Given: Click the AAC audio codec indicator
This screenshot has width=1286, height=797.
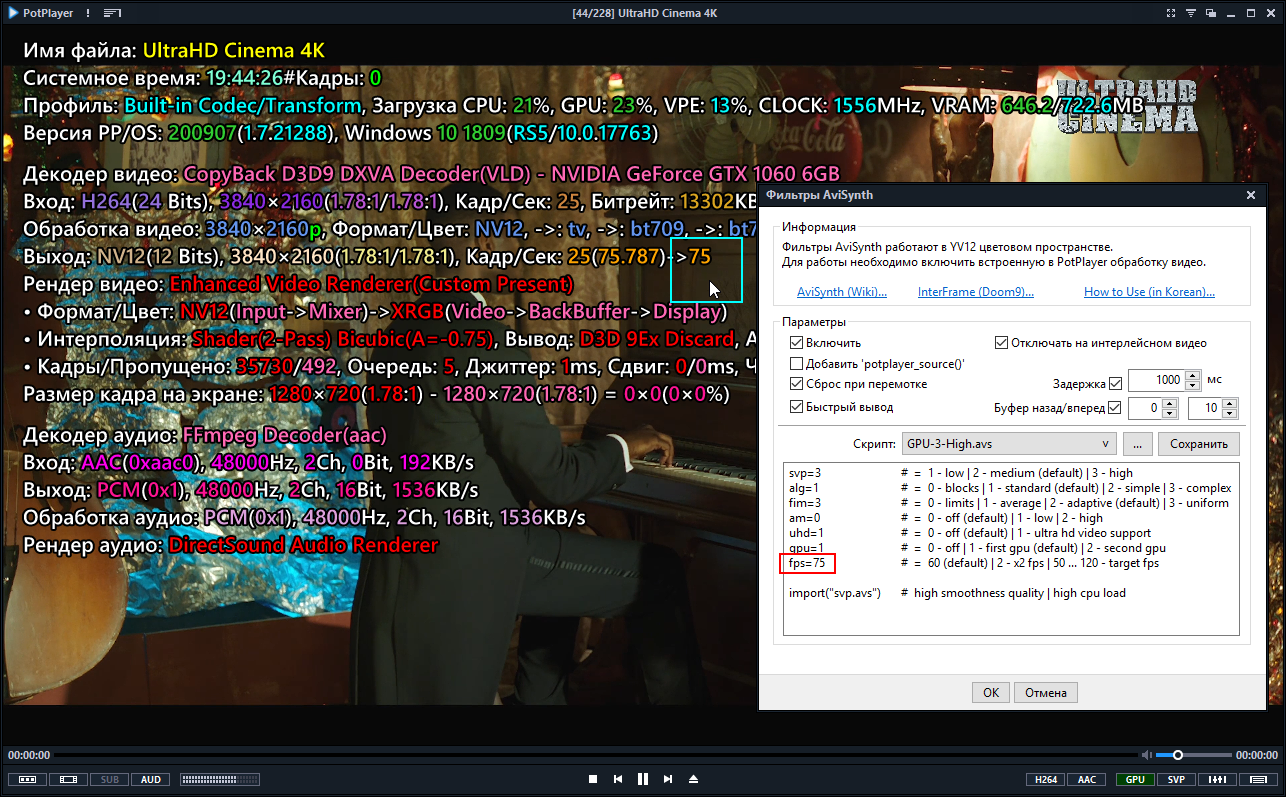Looking at the screenshot, I should coord(1086,779).
